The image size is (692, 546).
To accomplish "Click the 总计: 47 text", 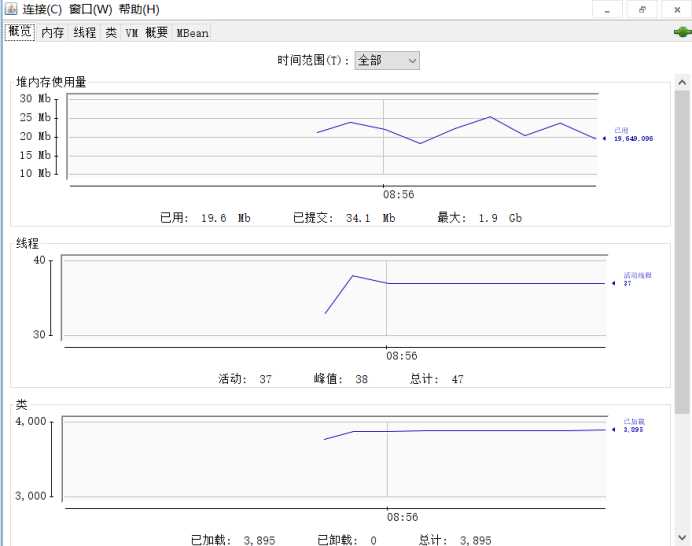I will point(437,379).
